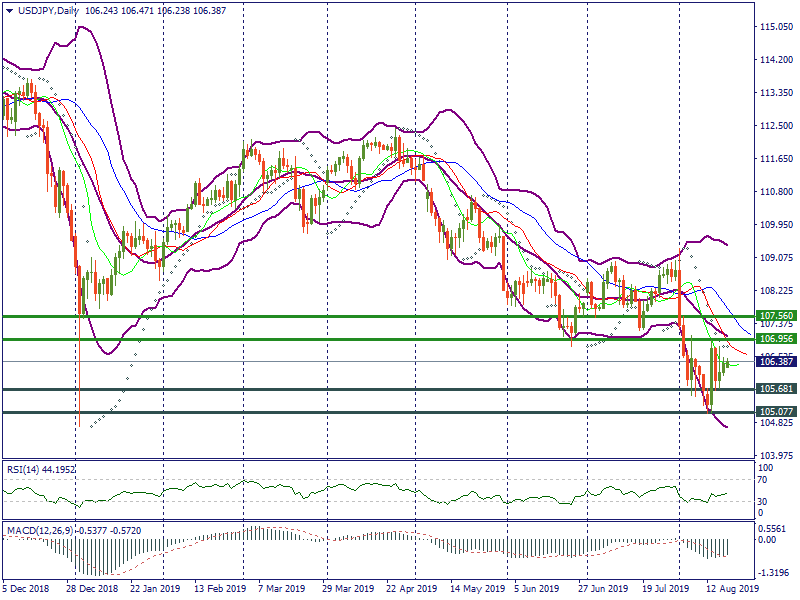Screen dimensions: 800x600
Task: Click the MACD 0.5561 scale label
Action: point(772,527)
